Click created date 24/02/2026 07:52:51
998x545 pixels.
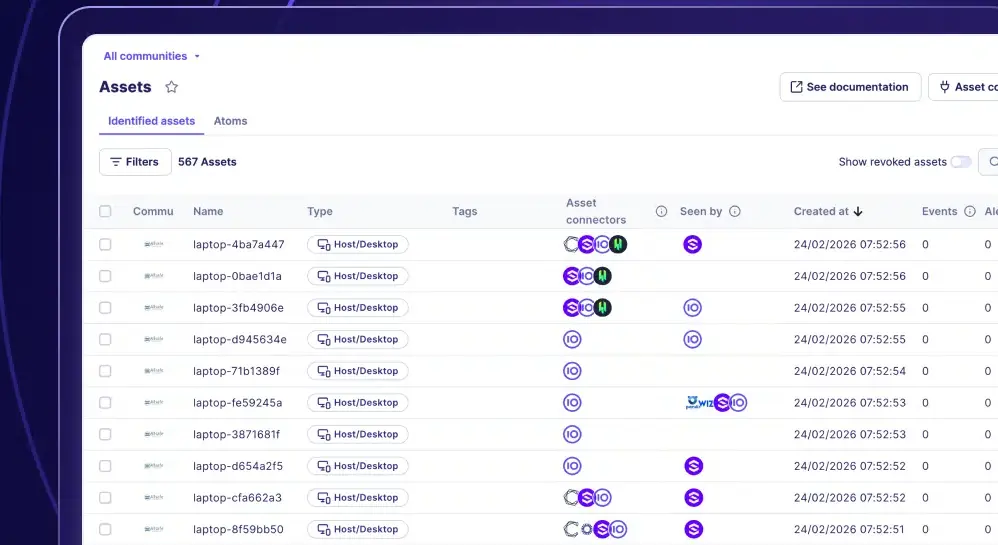(850, 529)
